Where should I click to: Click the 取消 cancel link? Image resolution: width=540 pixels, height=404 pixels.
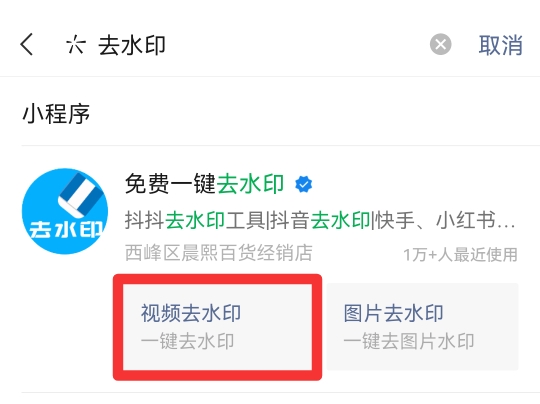[x=500, y=45]
